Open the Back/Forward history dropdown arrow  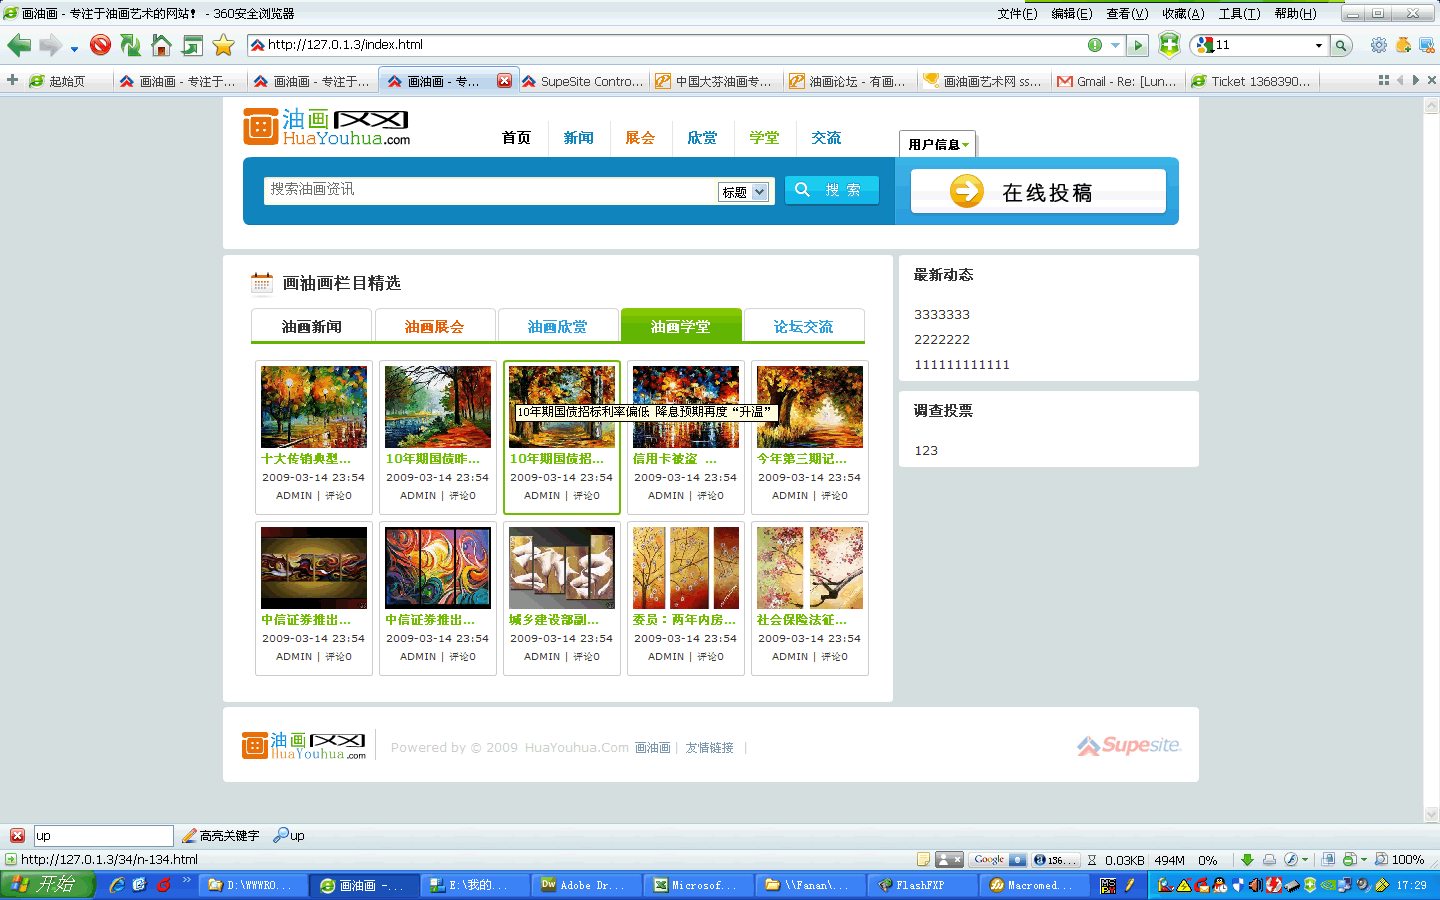tap(74, 48)
